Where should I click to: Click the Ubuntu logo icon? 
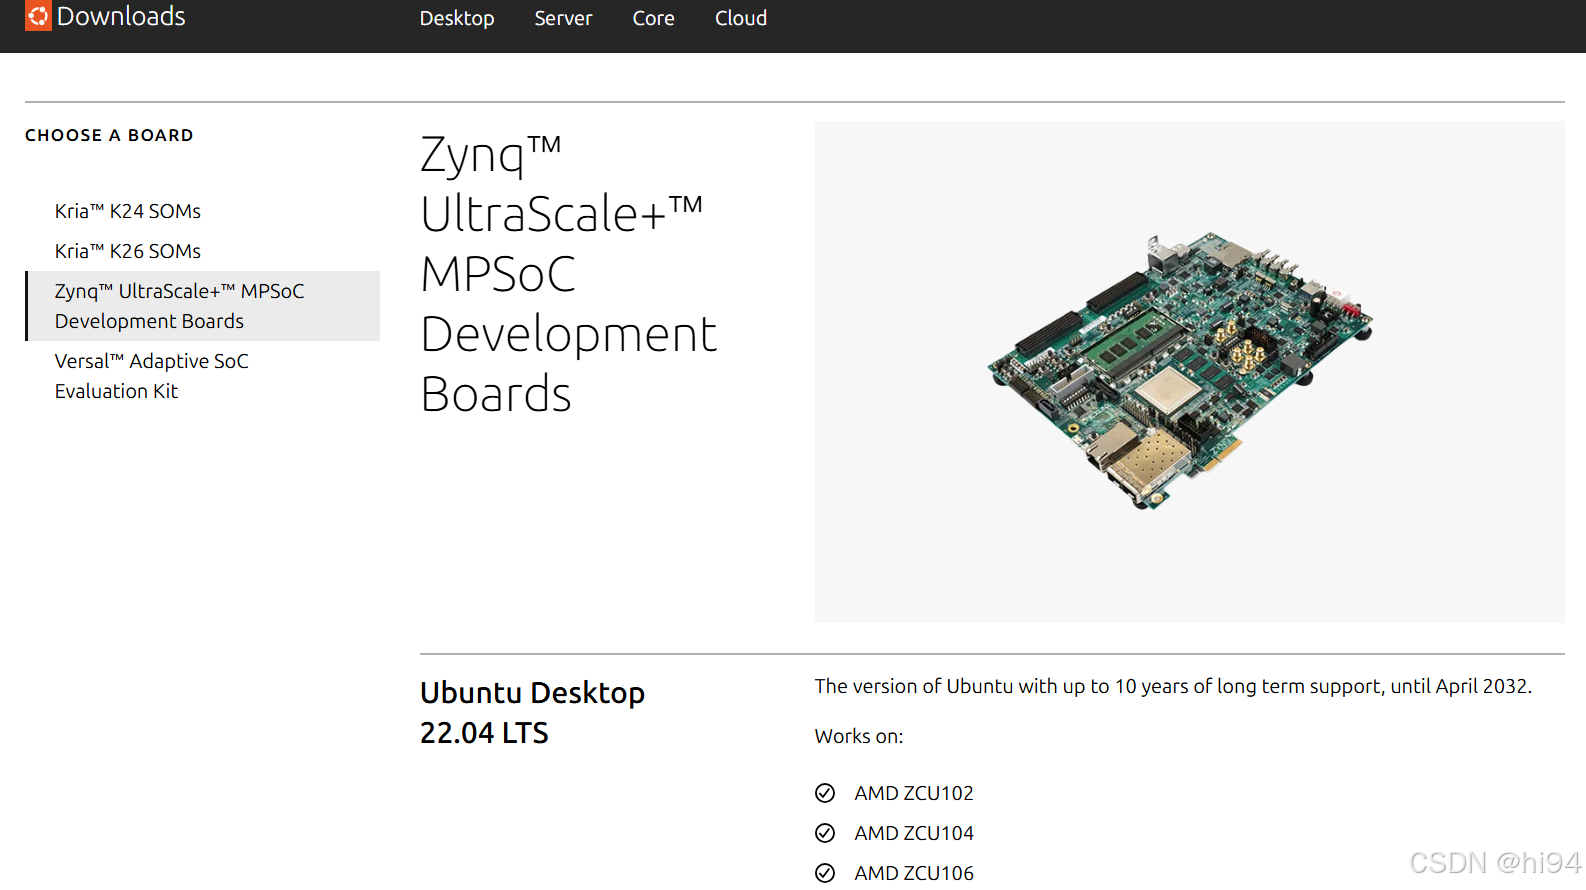38,16
